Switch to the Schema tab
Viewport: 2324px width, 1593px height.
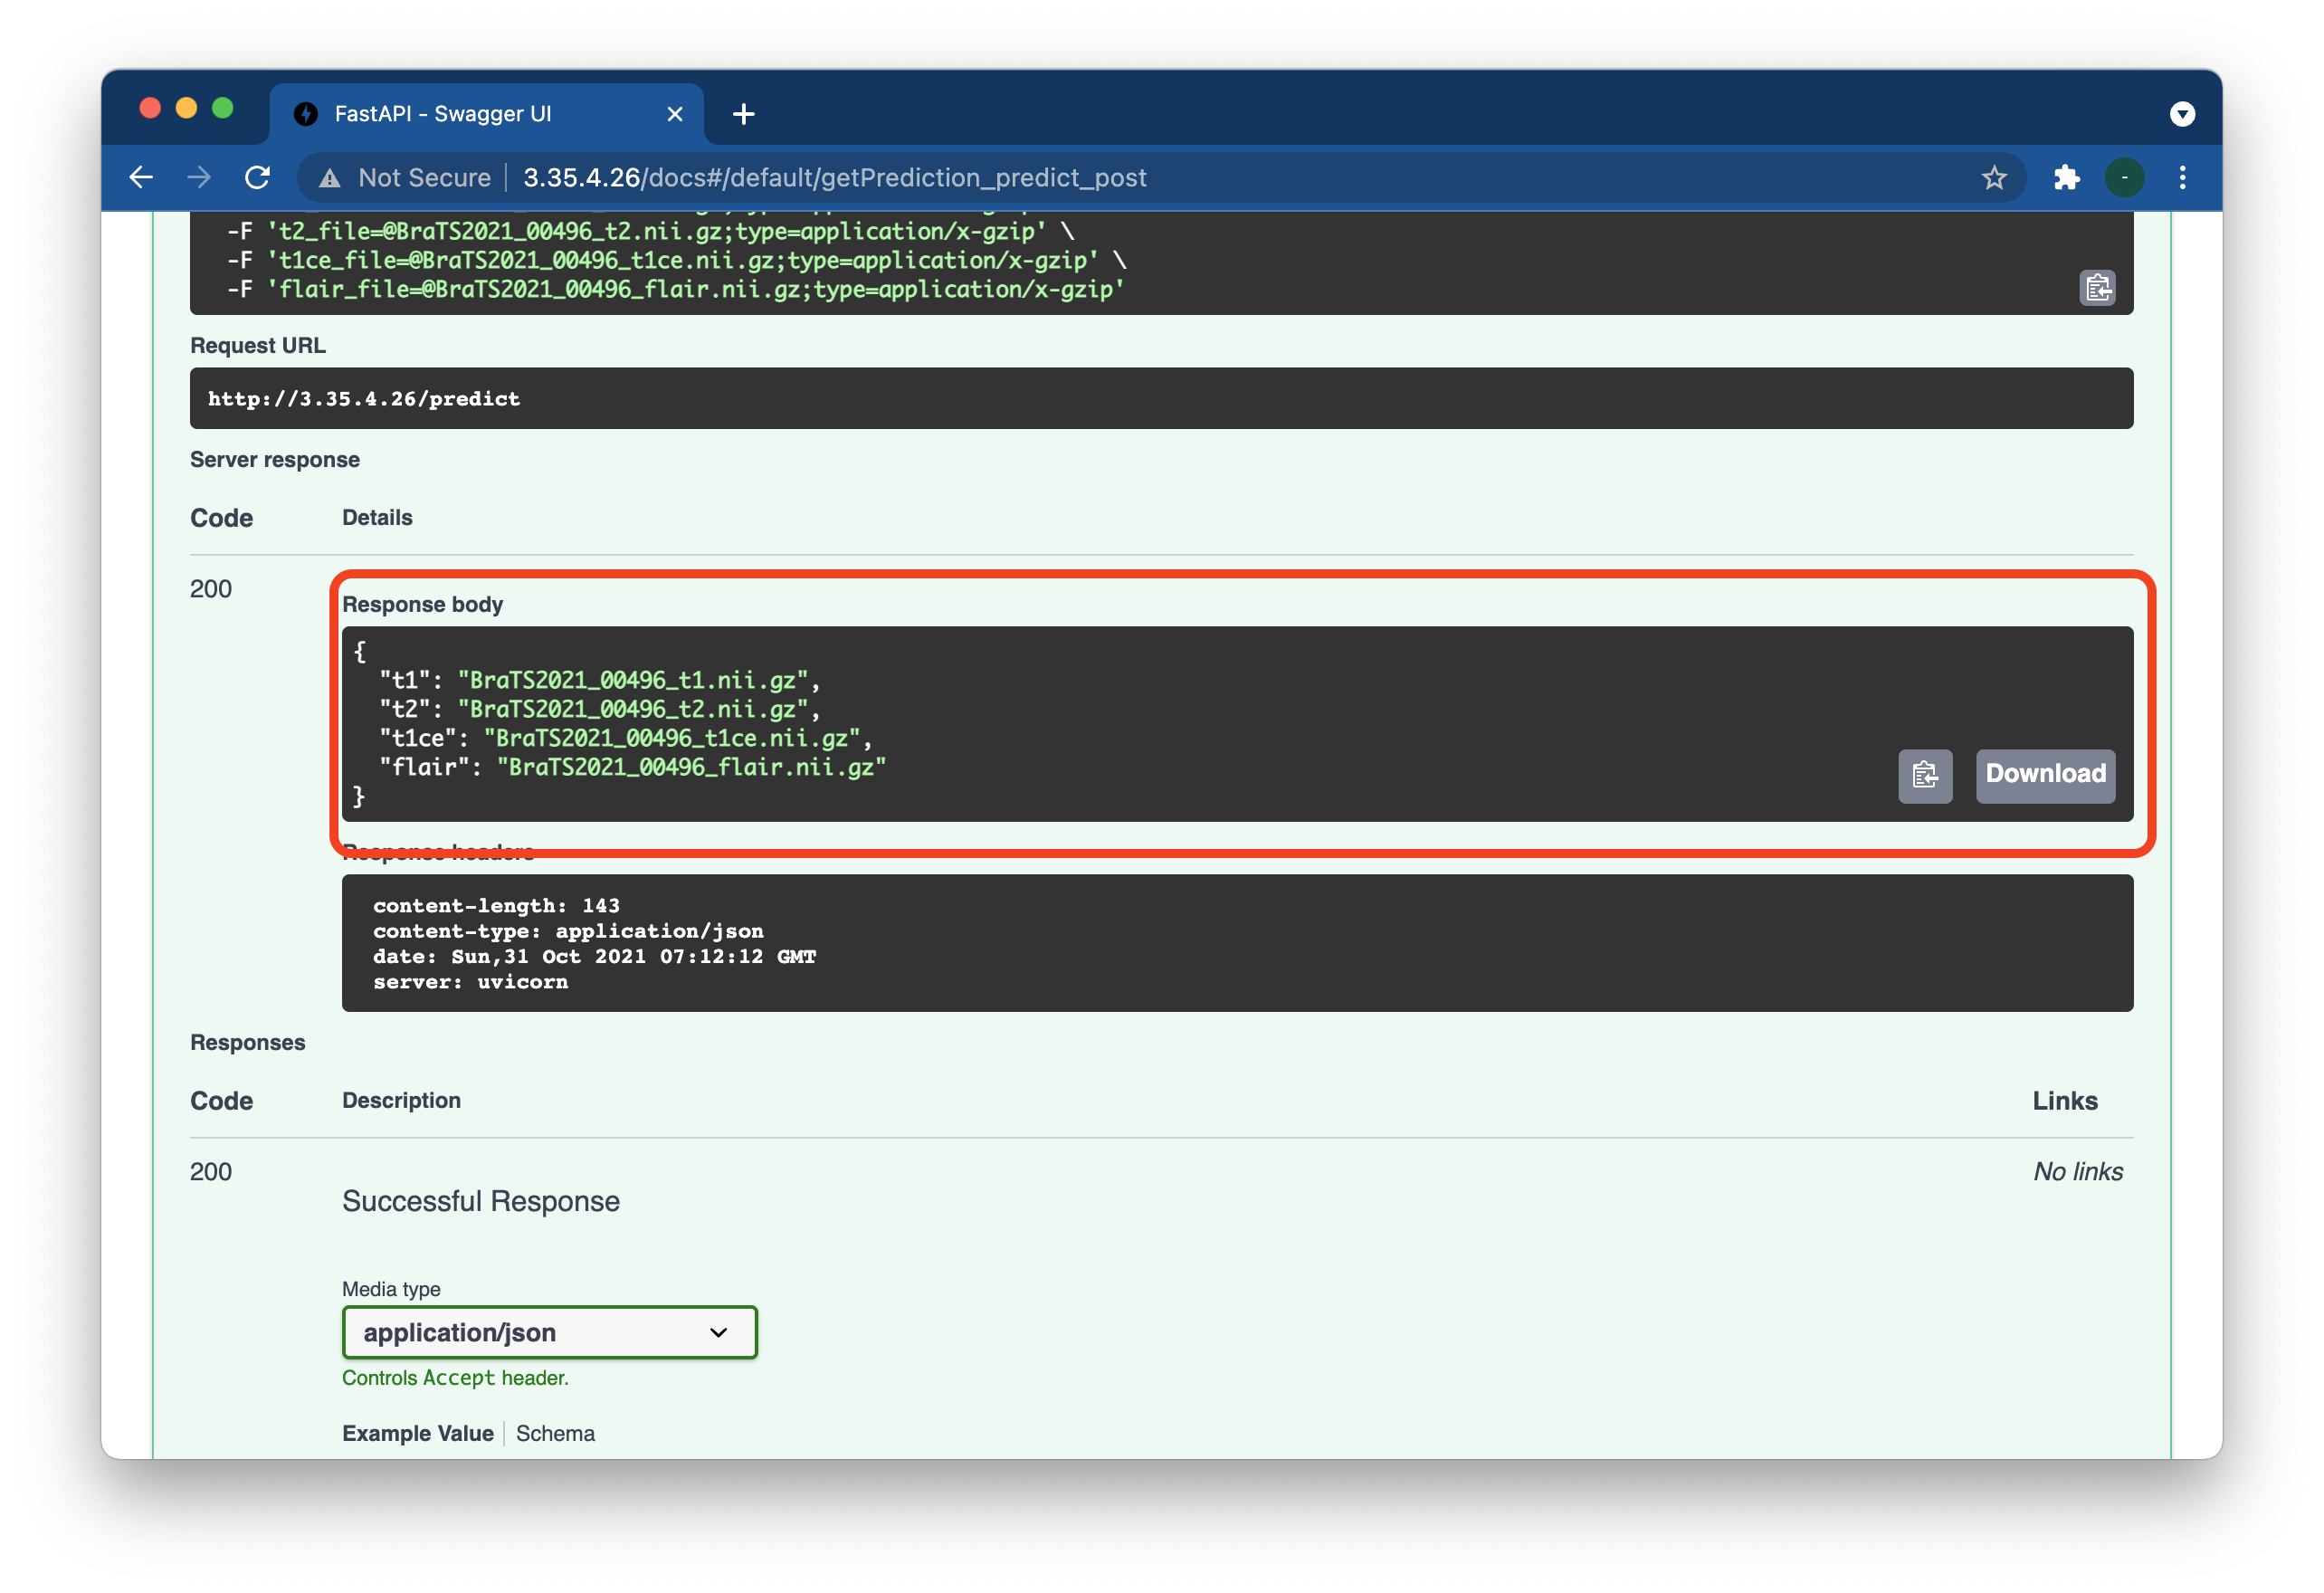pos(555,1433)
